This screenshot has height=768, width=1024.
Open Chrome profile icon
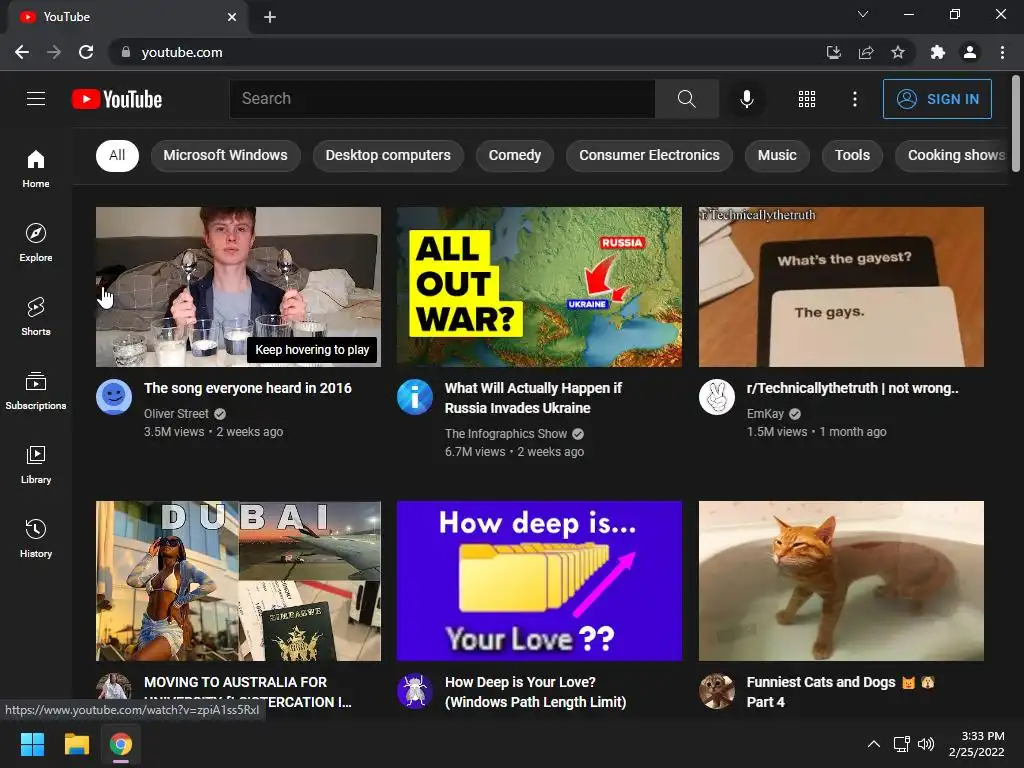pos(970,52)
